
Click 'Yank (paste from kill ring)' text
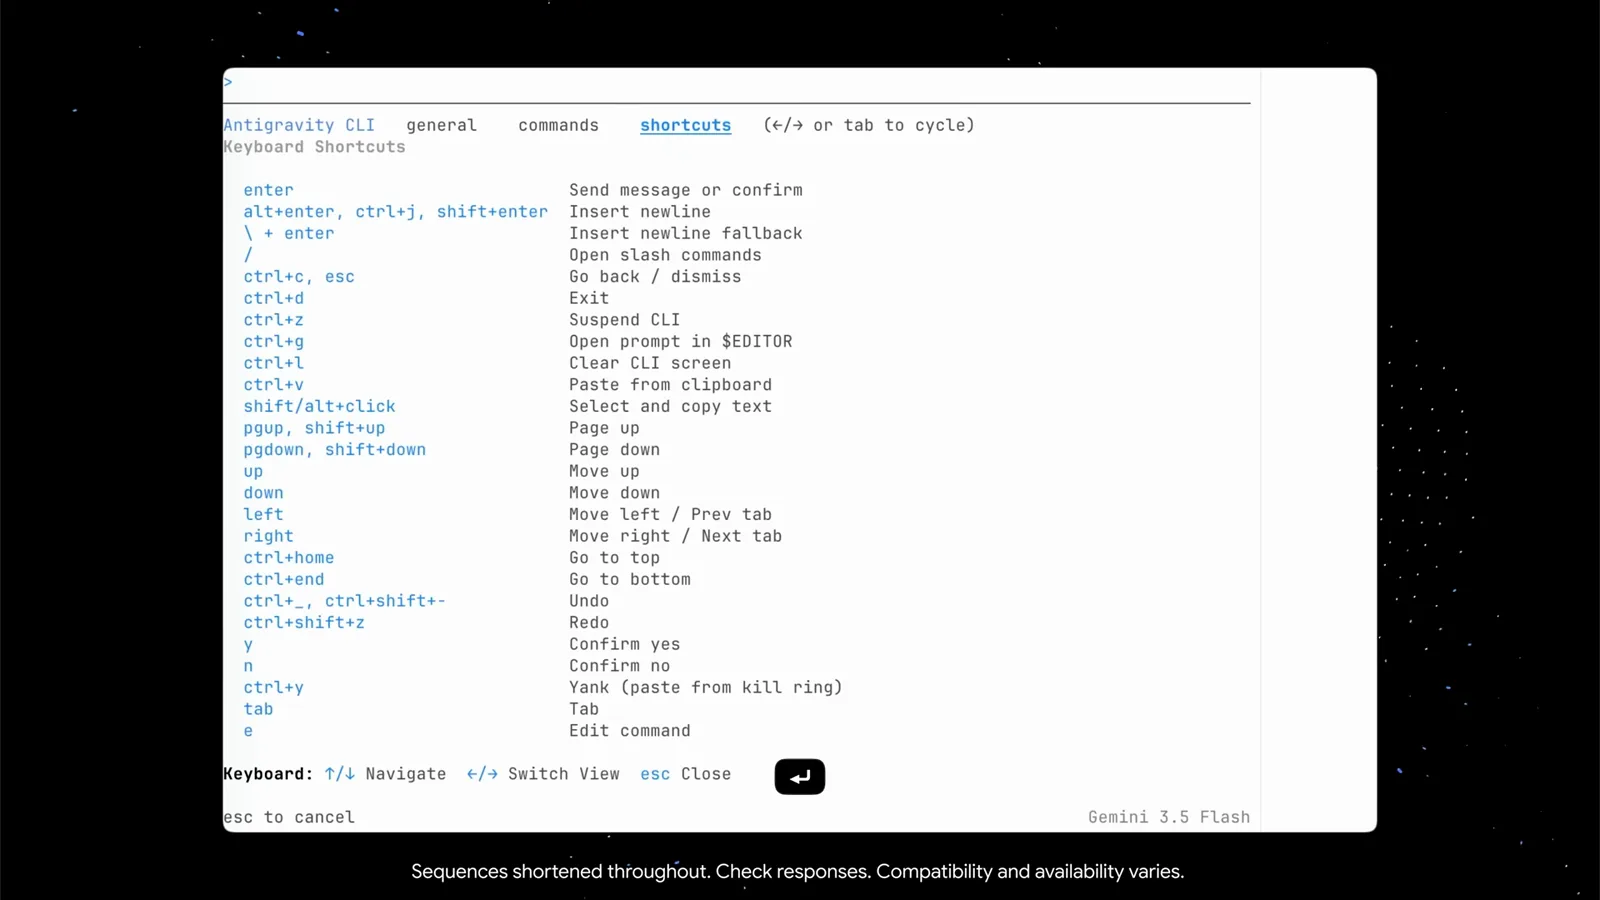(706, 688)
